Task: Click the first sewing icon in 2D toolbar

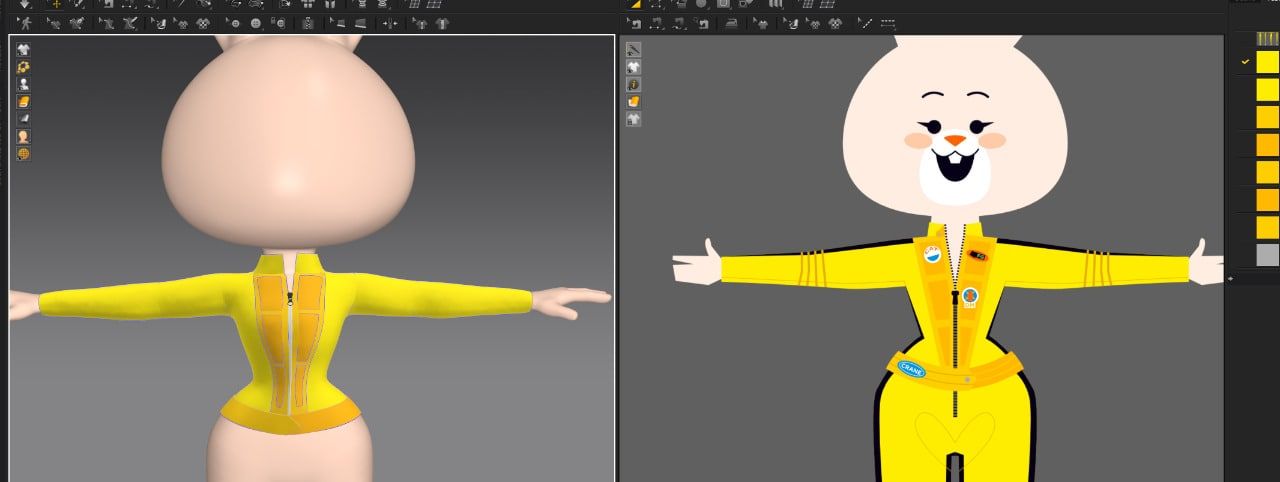Action: coord(634,23)
